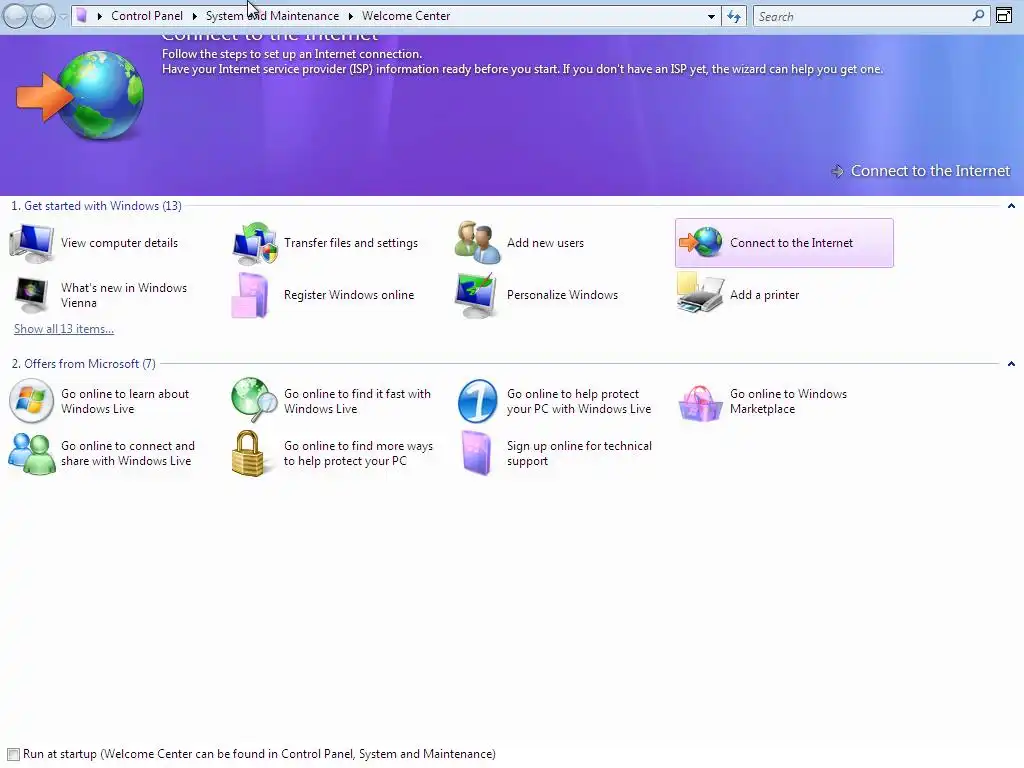The width and height of the screenshot is (1024, 768).
Task: Click connect and share people icon
Action: (31, 453)
